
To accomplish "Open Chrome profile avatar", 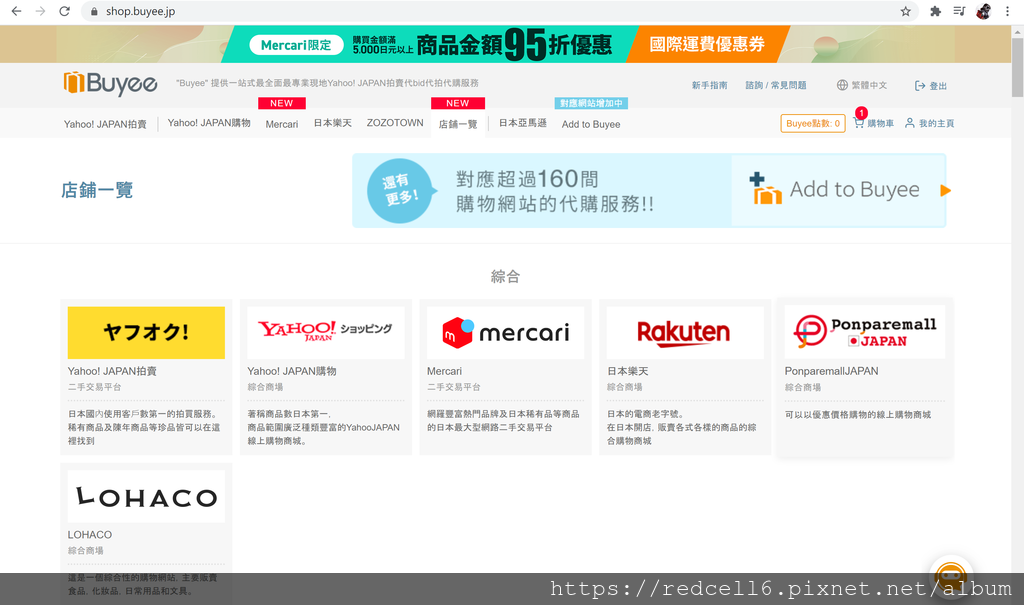I will point(984,11).
